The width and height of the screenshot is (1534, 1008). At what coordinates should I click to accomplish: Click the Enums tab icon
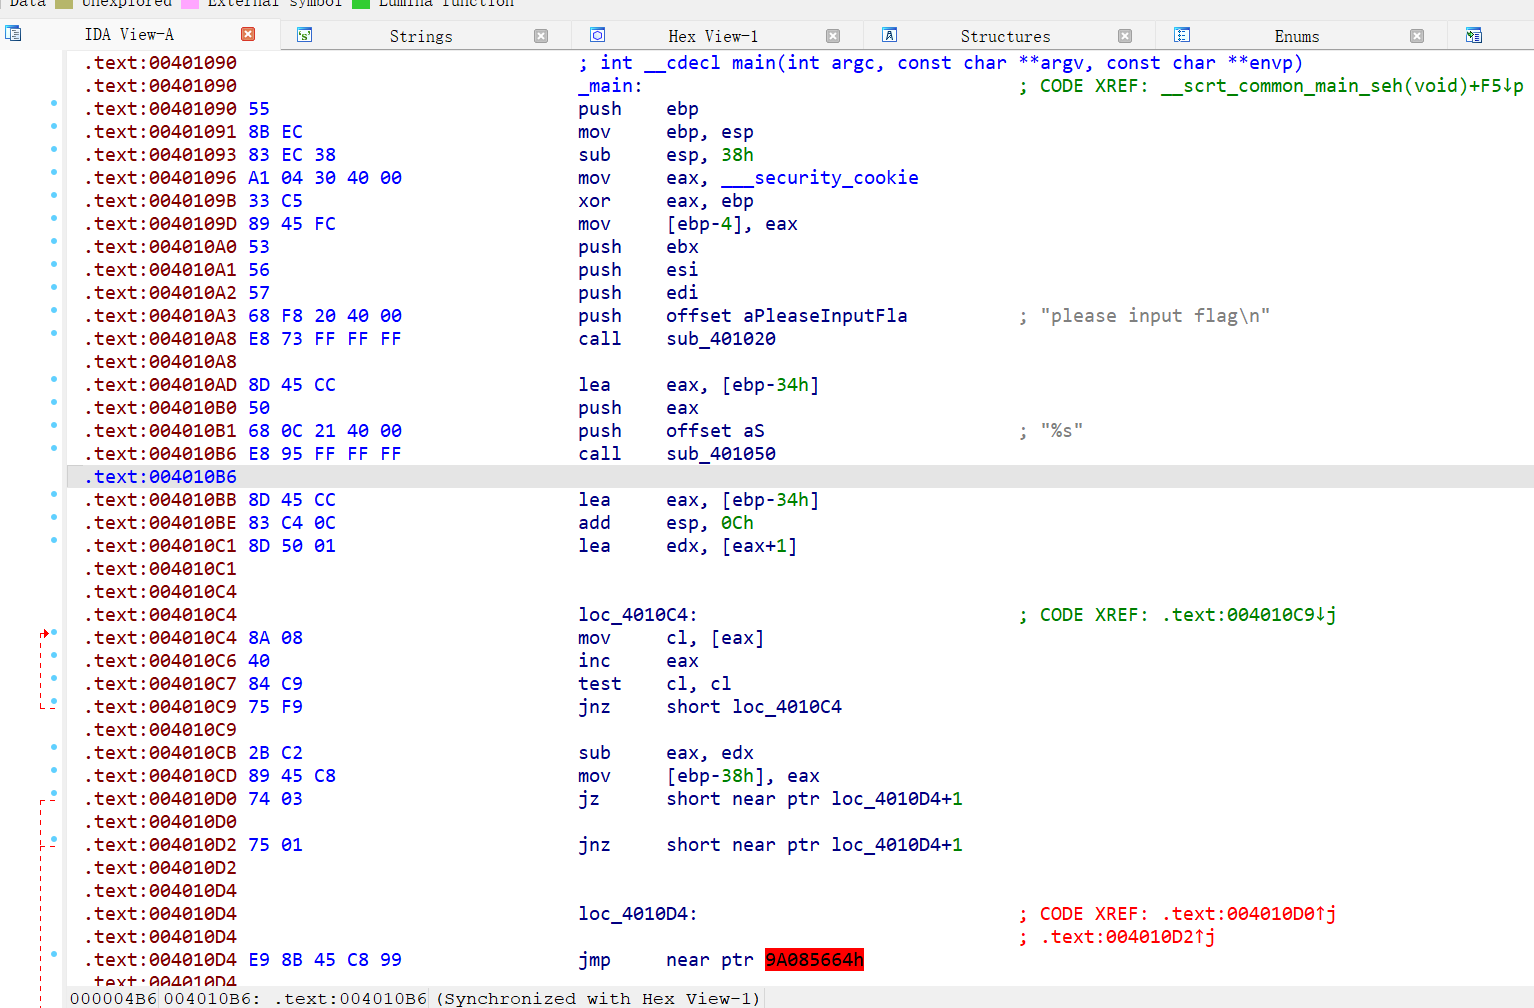click(1181, 36)
